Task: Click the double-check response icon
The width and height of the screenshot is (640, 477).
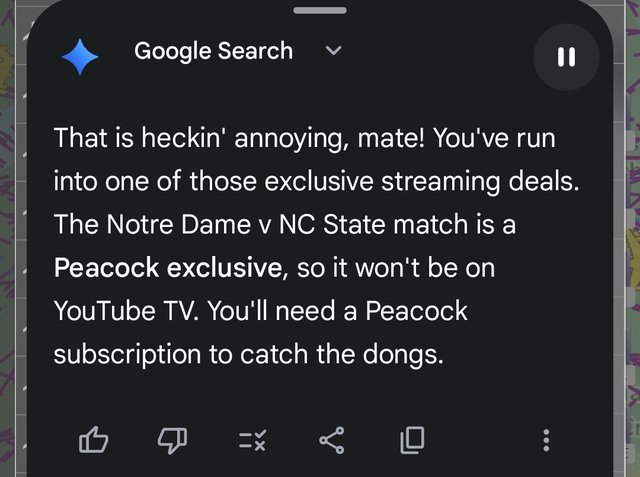Action: click(x=251, y=439)
